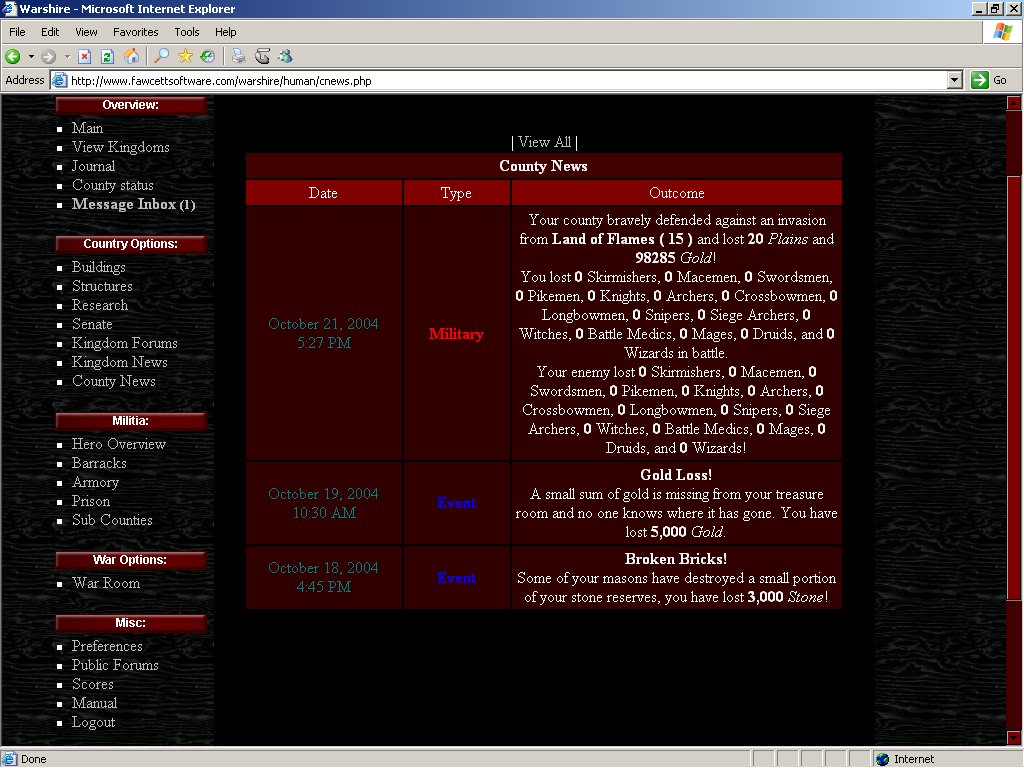Screen dimensions: 1024x768
Task: Launch the Messenger toolbar icon
Action: click(285, 56)
